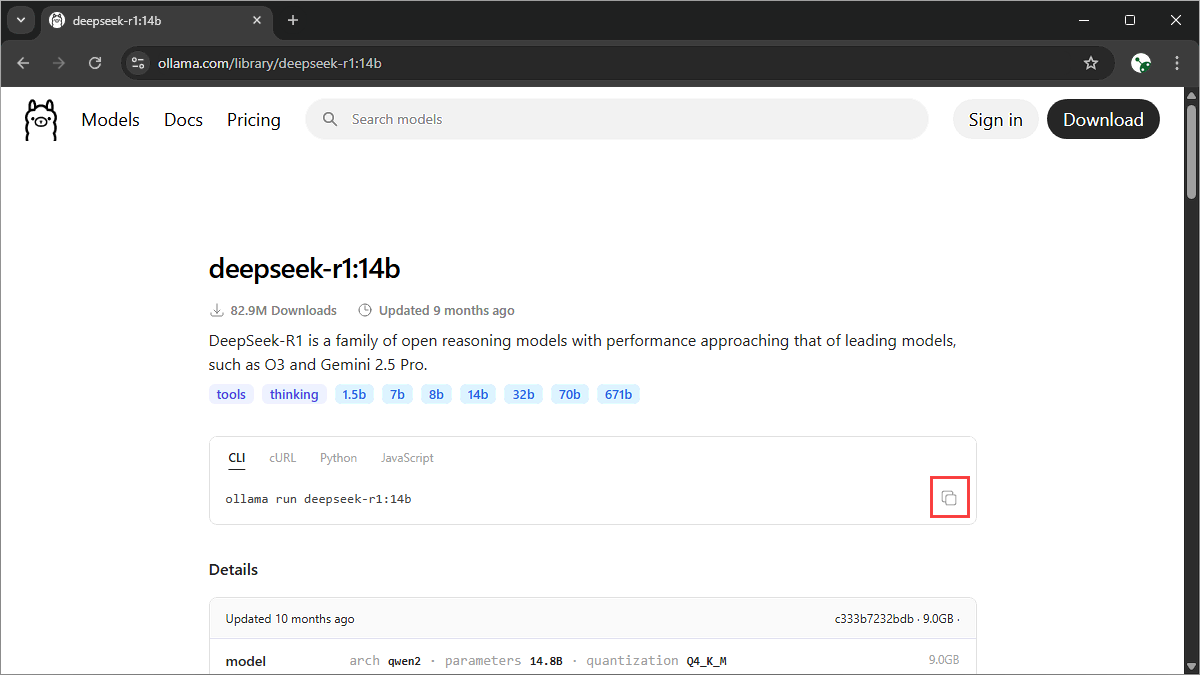The width and height of the screenshot is (1200, 675).
Task: Click the 'qwen2' arch value
Action: coord(404,660)
